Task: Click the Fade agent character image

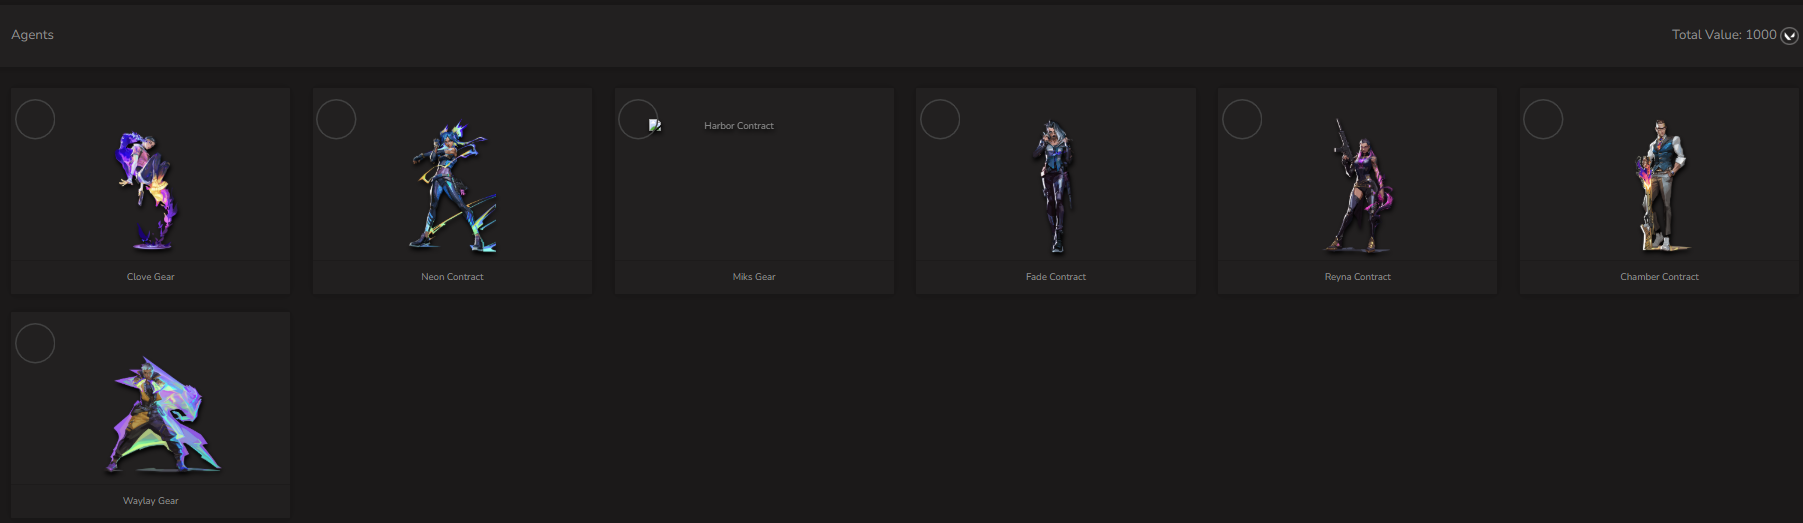Action: pos(1055,188)
